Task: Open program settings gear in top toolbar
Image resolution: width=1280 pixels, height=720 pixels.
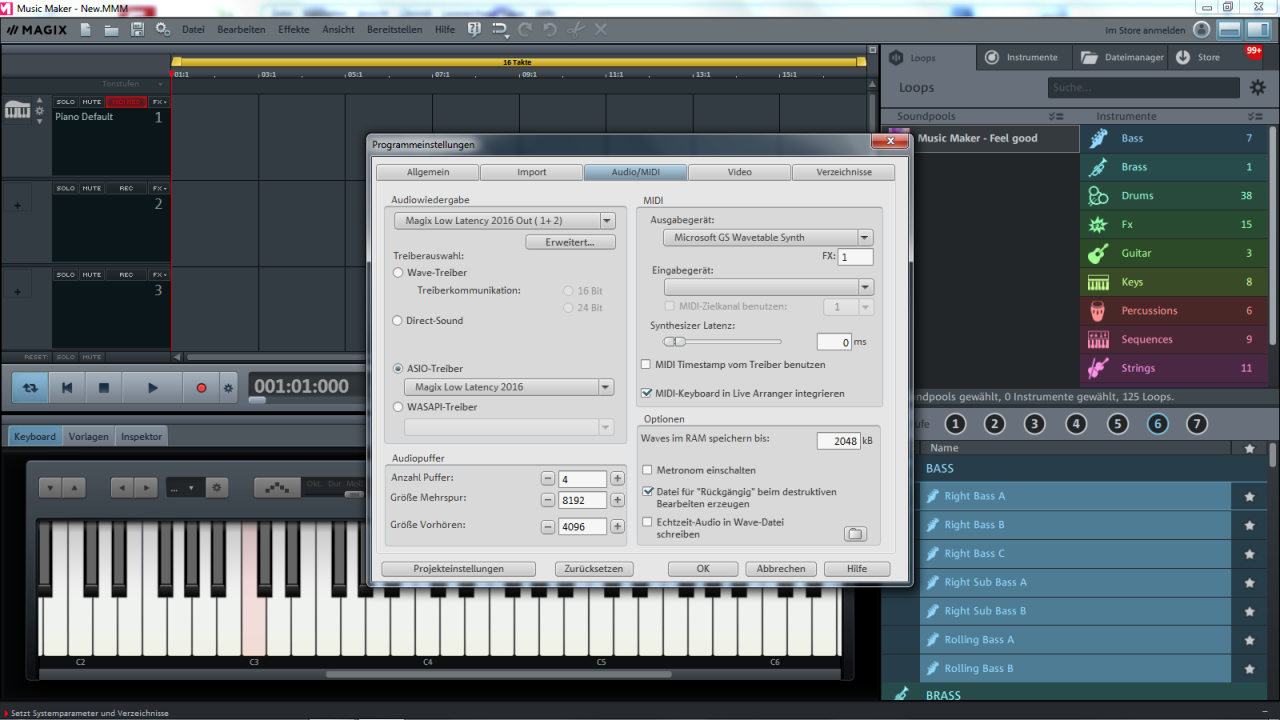Action: click(163, 30)
